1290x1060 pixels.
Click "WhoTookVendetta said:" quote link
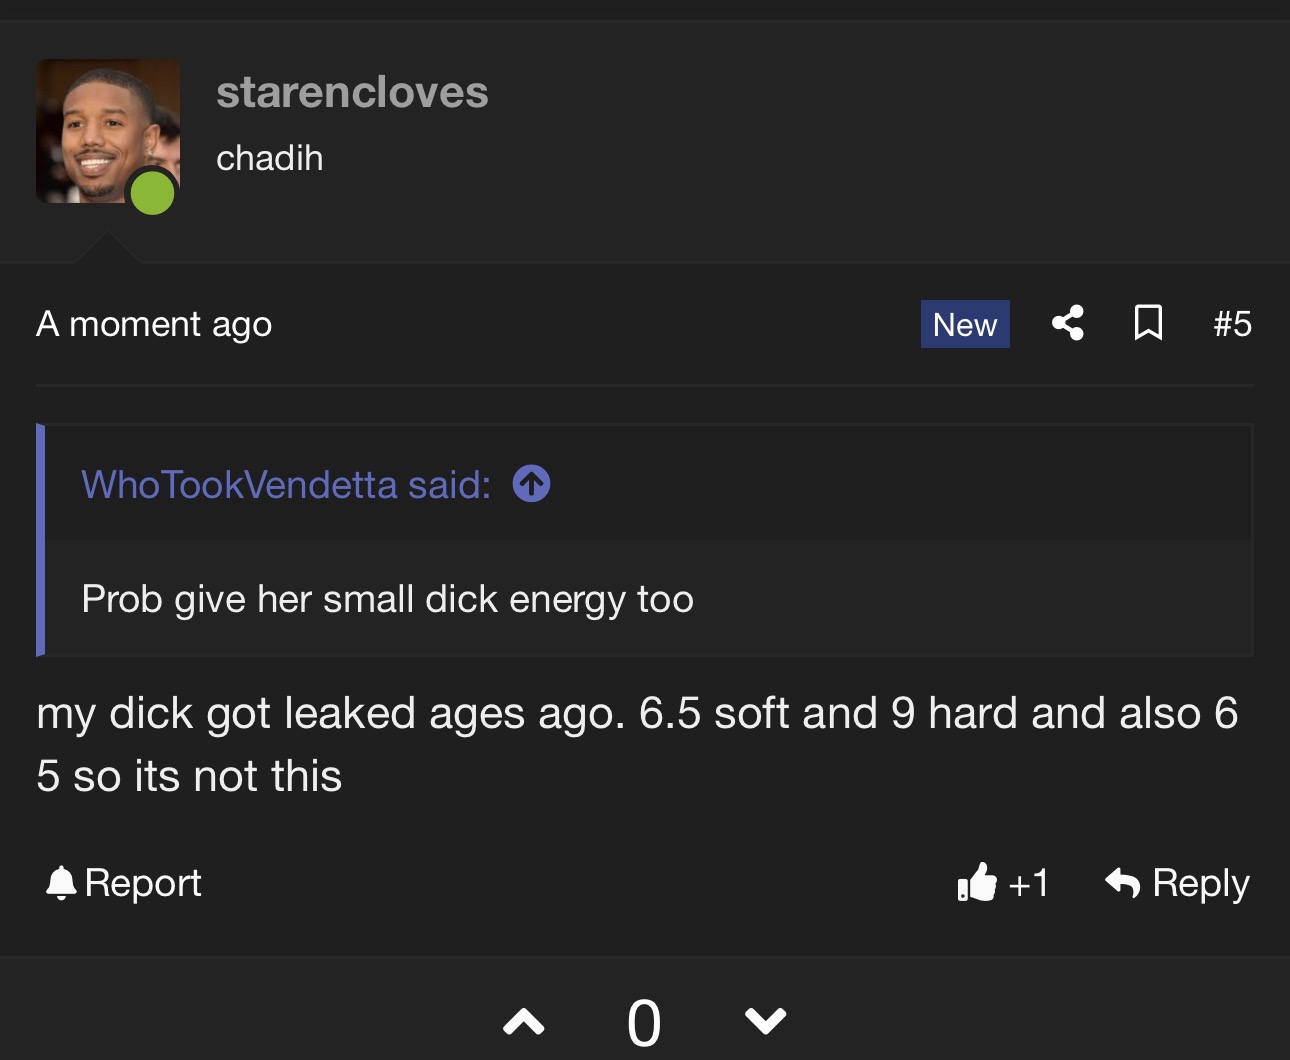(x=286, y=485)
